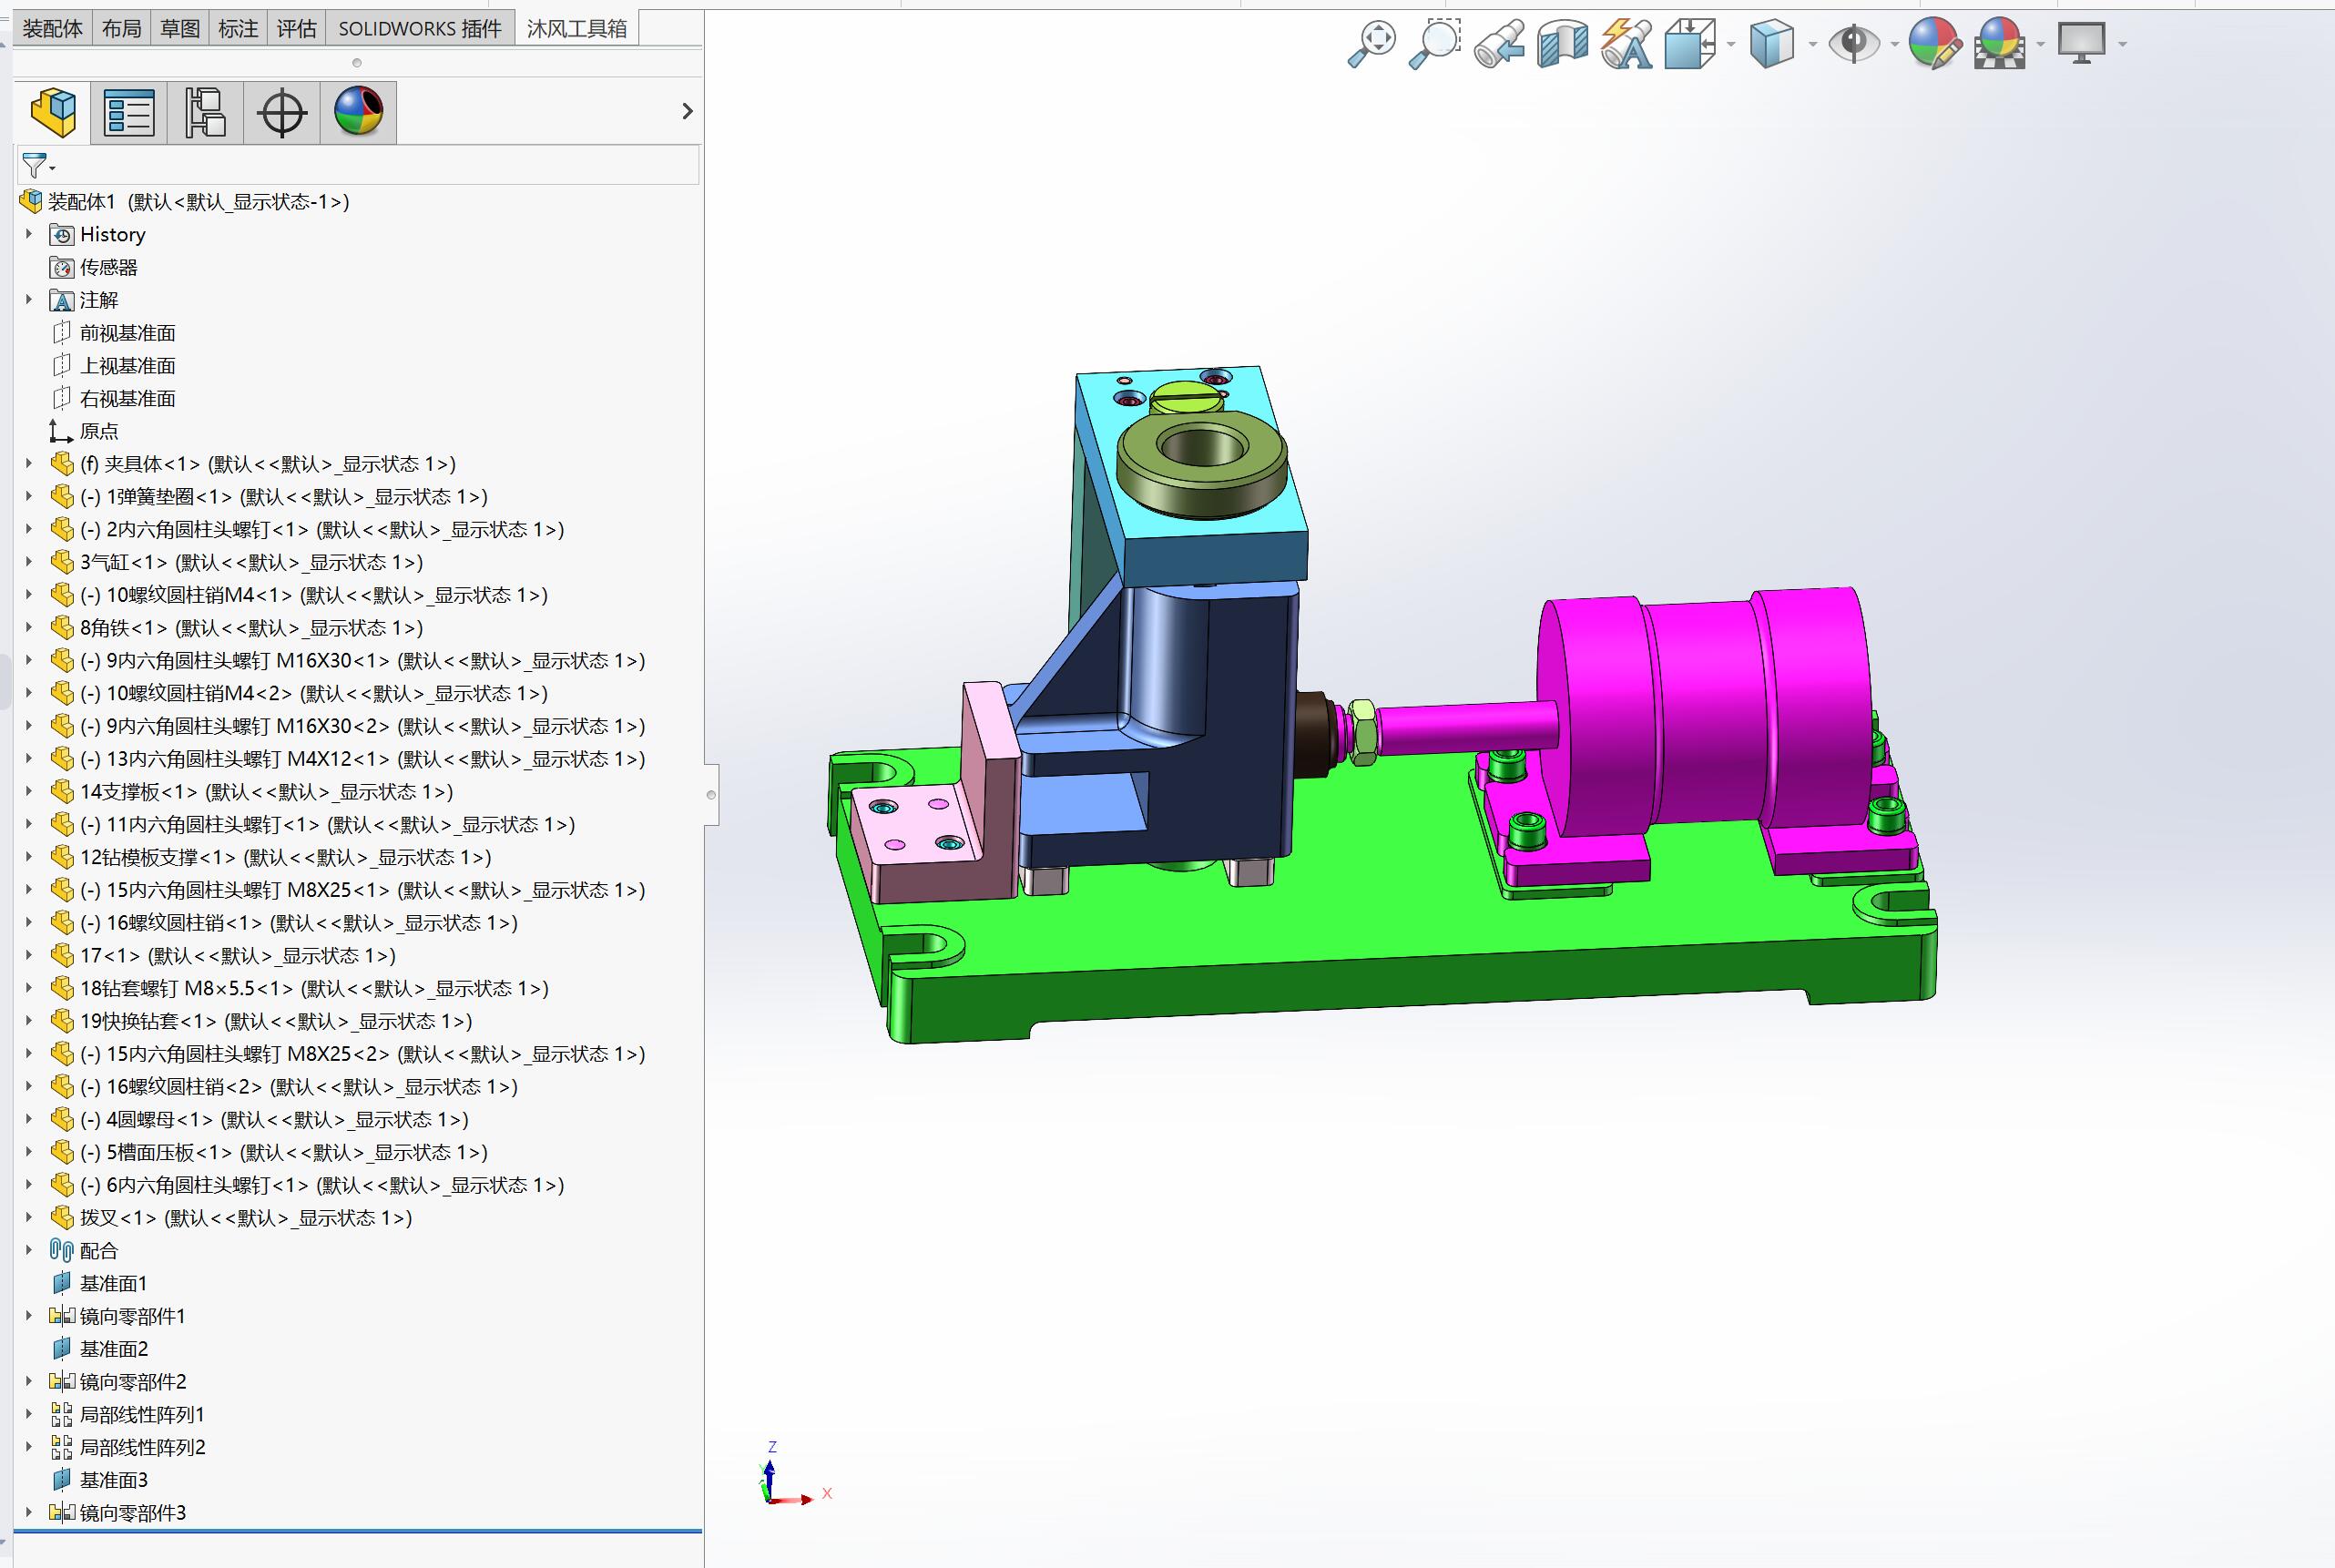Viewport: 2335px width, 1568px height.
Task: Click the Zoom to Area magnifier
Action: click(1434, 44)
